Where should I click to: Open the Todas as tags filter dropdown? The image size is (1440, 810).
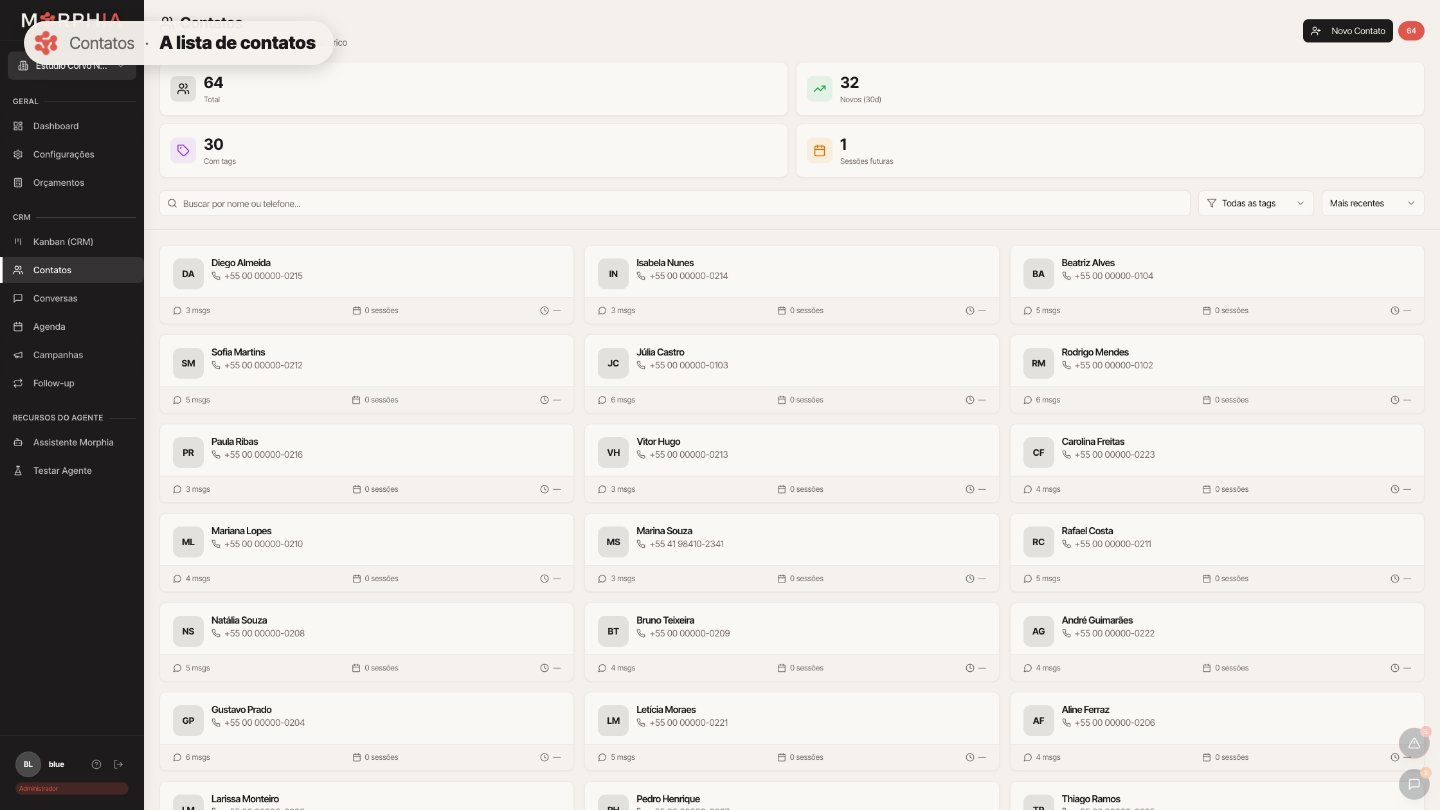click(x=1256, y=203)
